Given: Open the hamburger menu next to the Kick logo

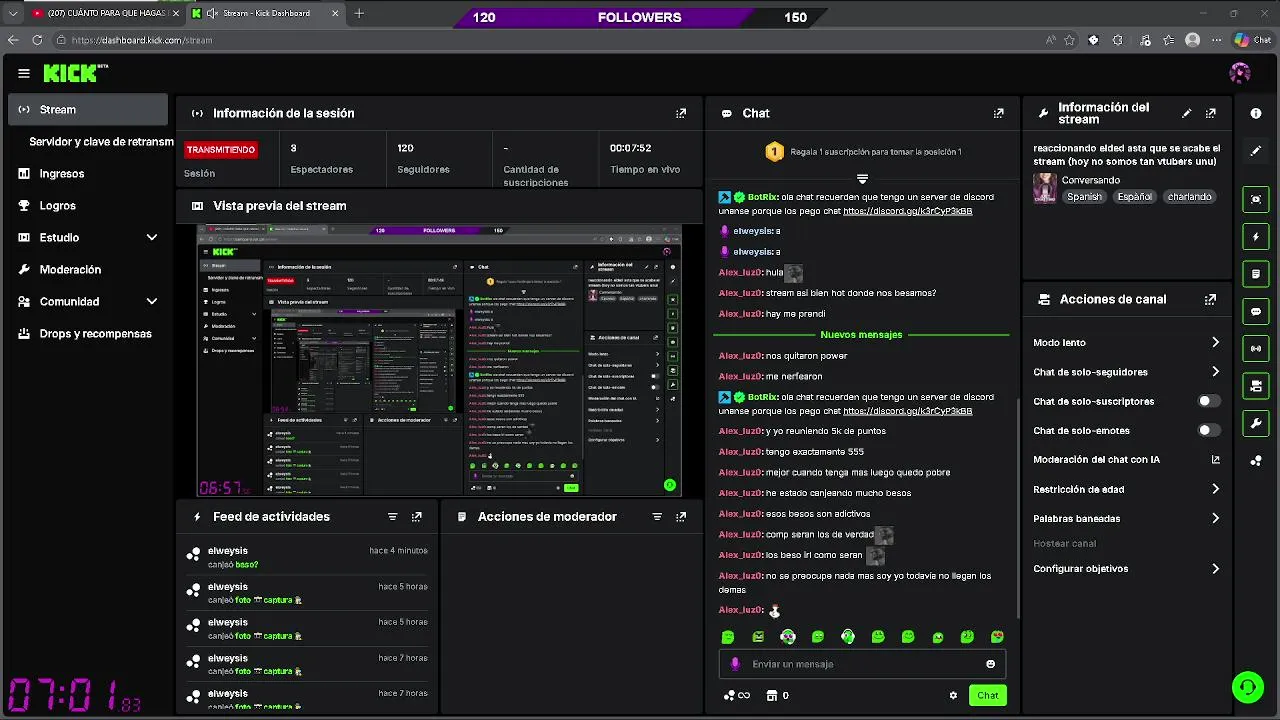Looking at the screenshot, I should pos(24,73).
